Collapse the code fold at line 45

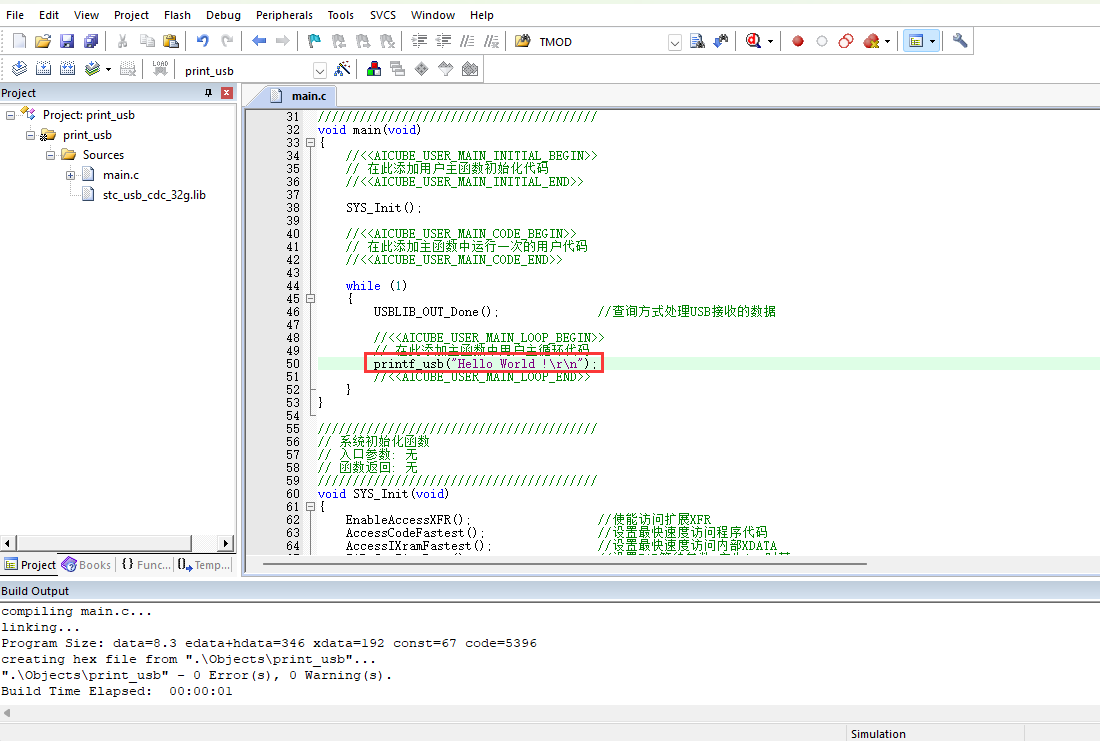click(x=309, y=299)
